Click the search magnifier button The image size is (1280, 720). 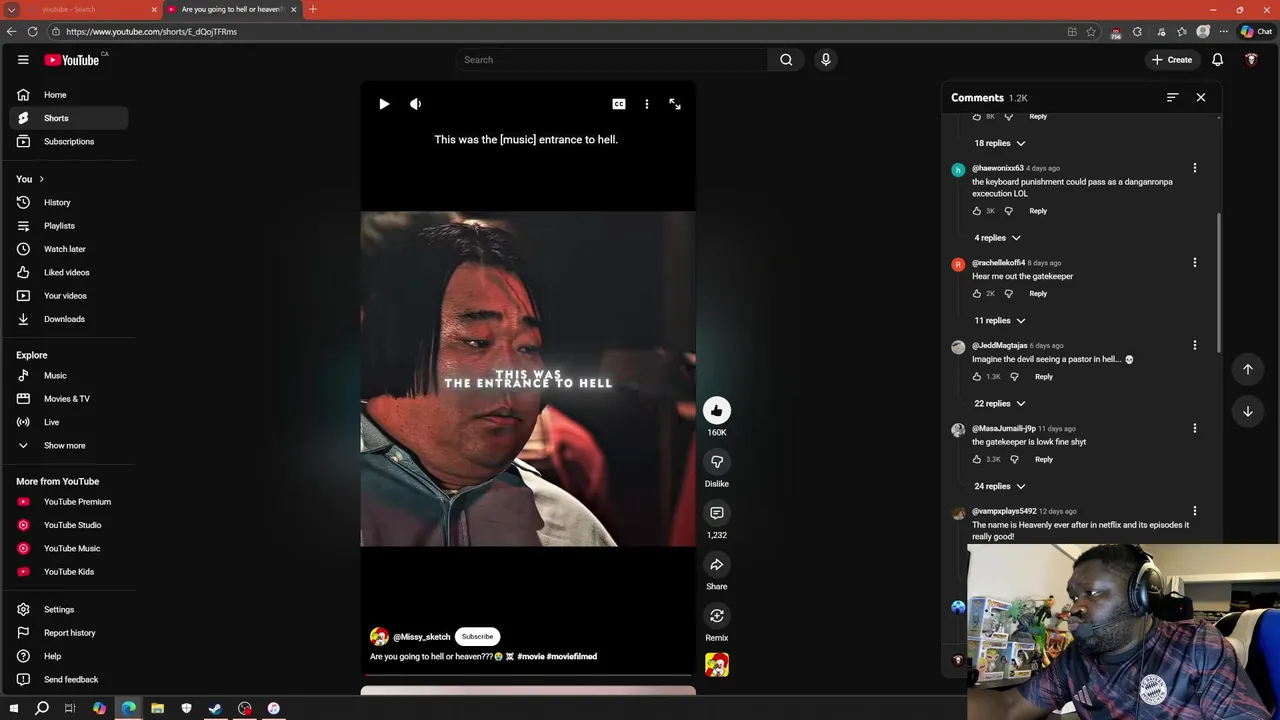[x=786, y=60]
